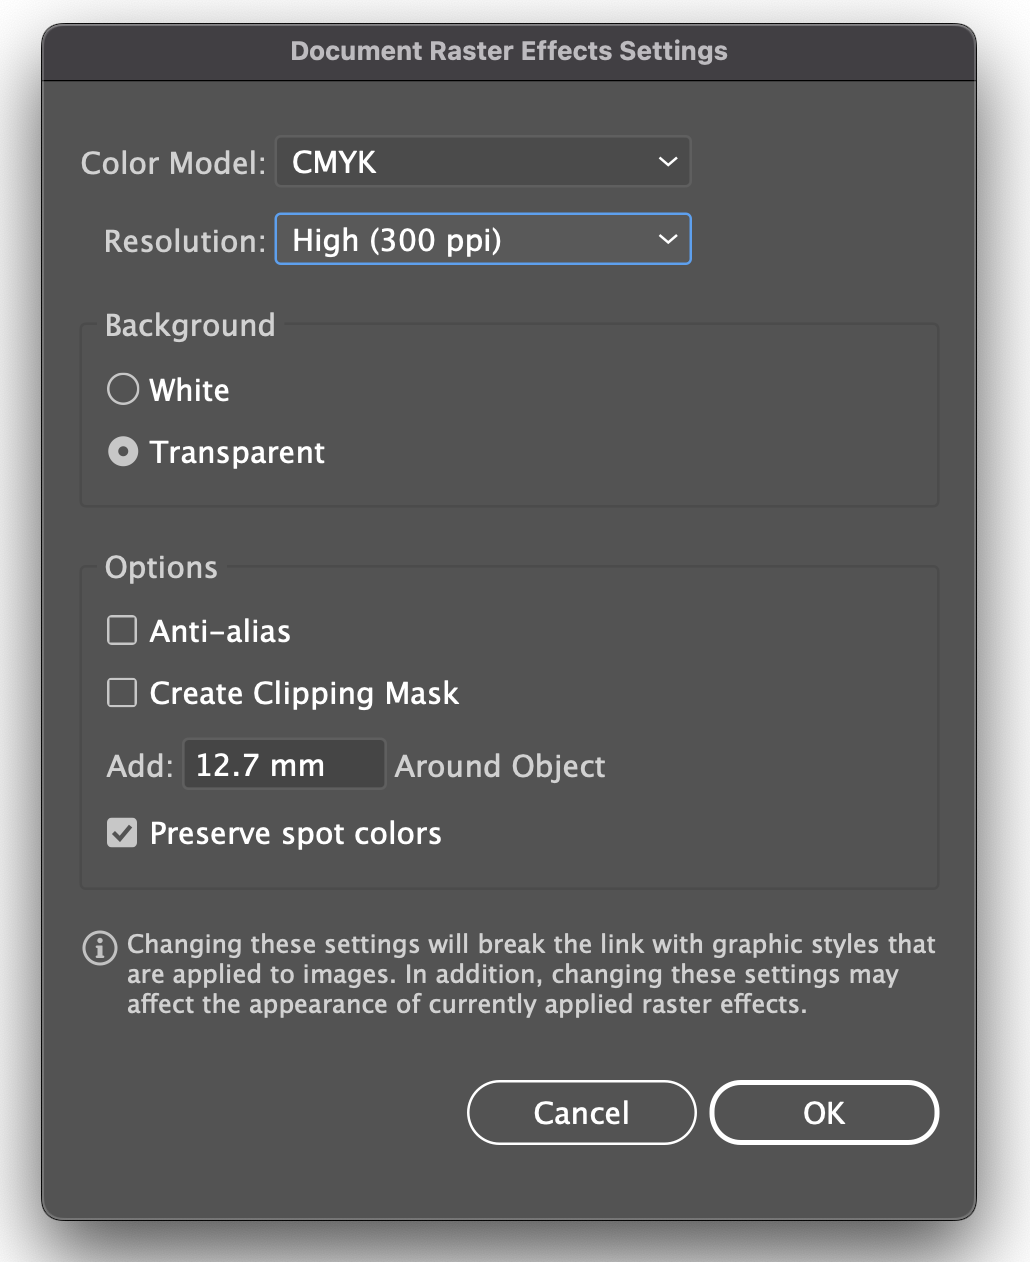Confirm settings with the OK button
Viewport: 1030px width, 1262px height.
pyautogui.click(x=823, y=1112)
